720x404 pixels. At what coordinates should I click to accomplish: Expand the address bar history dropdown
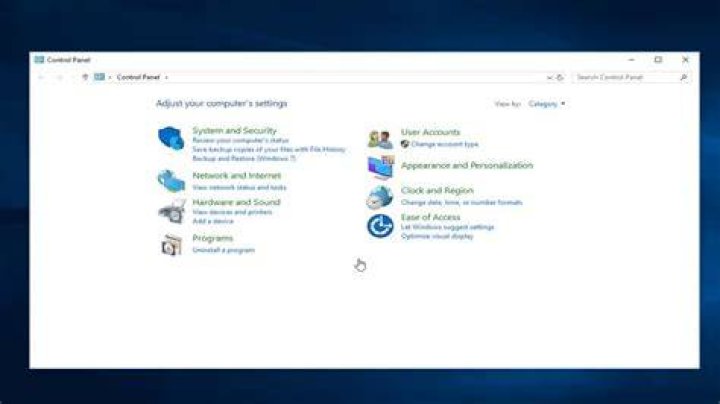[549, 77]
